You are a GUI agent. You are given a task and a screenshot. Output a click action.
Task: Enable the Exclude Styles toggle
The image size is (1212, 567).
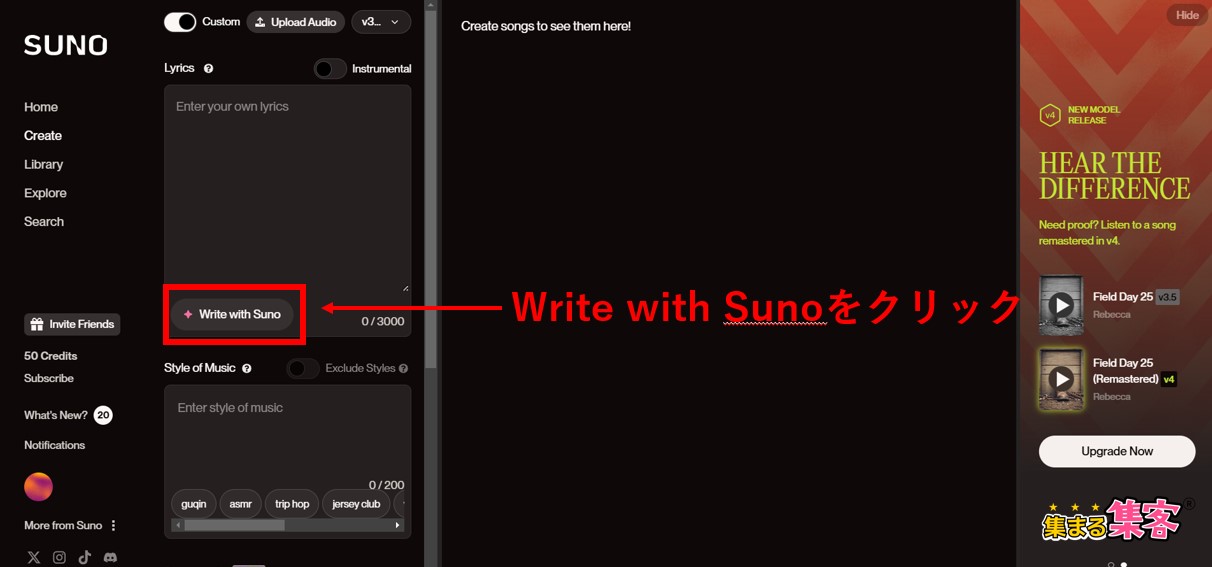(x=303, y=368)
